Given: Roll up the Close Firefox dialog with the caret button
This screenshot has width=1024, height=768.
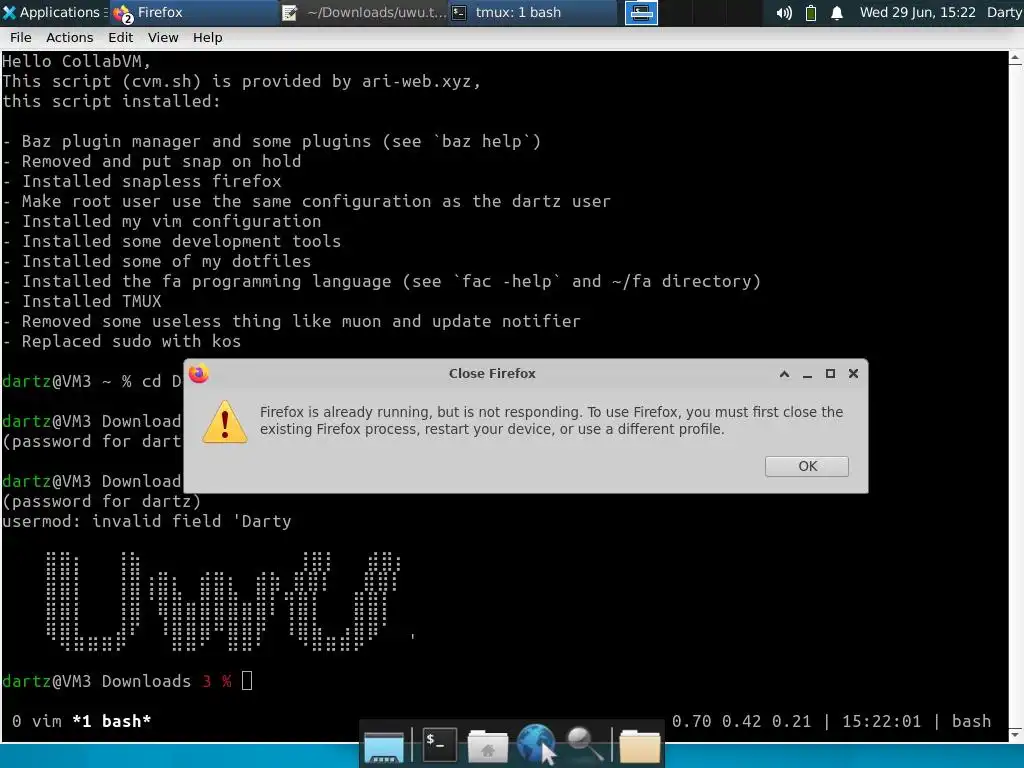Looking at the screenshot, I should click(784, 374).
